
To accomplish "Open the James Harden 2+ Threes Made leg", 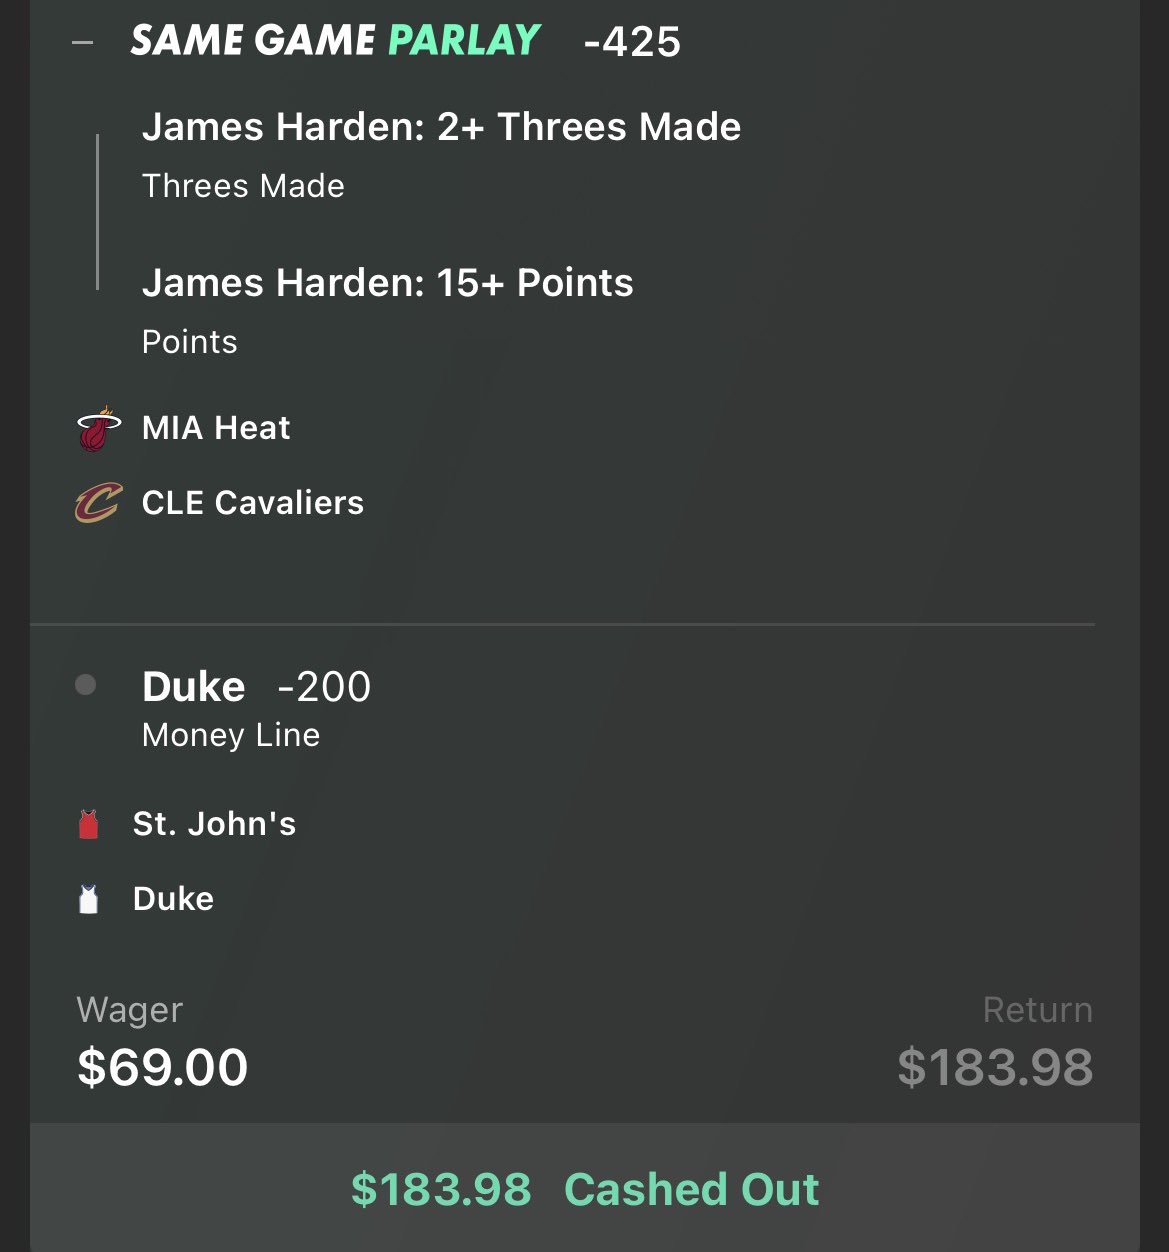I will pyautogui.click(x=441, y=127).
